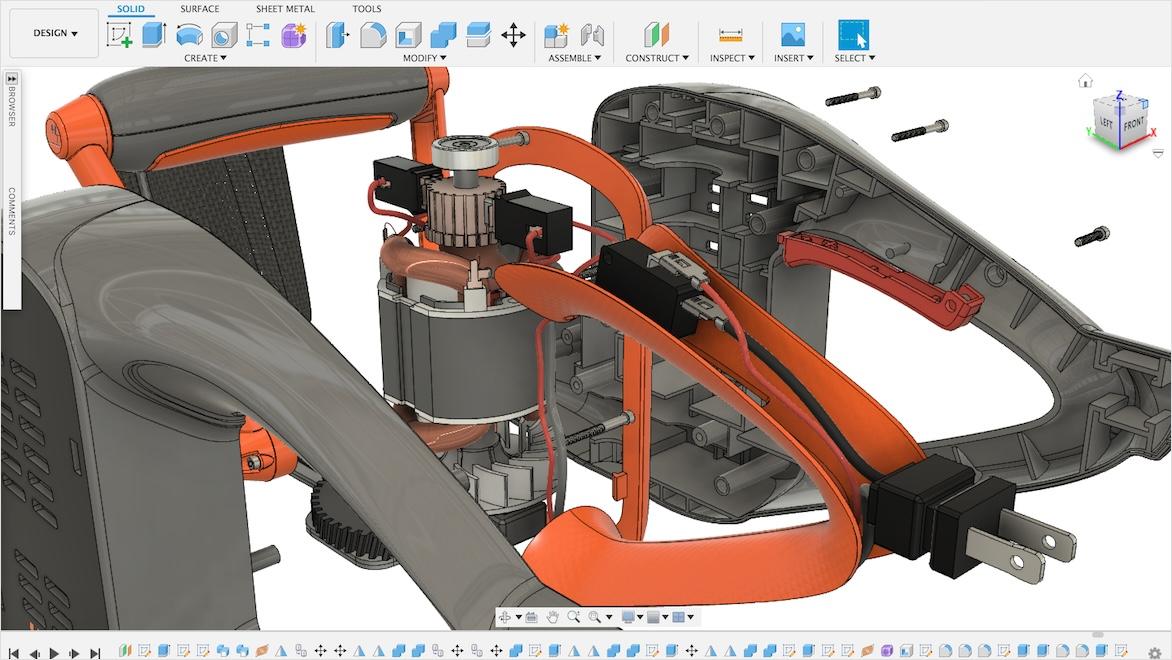Select the Move/Copy tool in Modify
Image resolution: width=1172 pixels, height=660 pixels.
coord(512,35)
